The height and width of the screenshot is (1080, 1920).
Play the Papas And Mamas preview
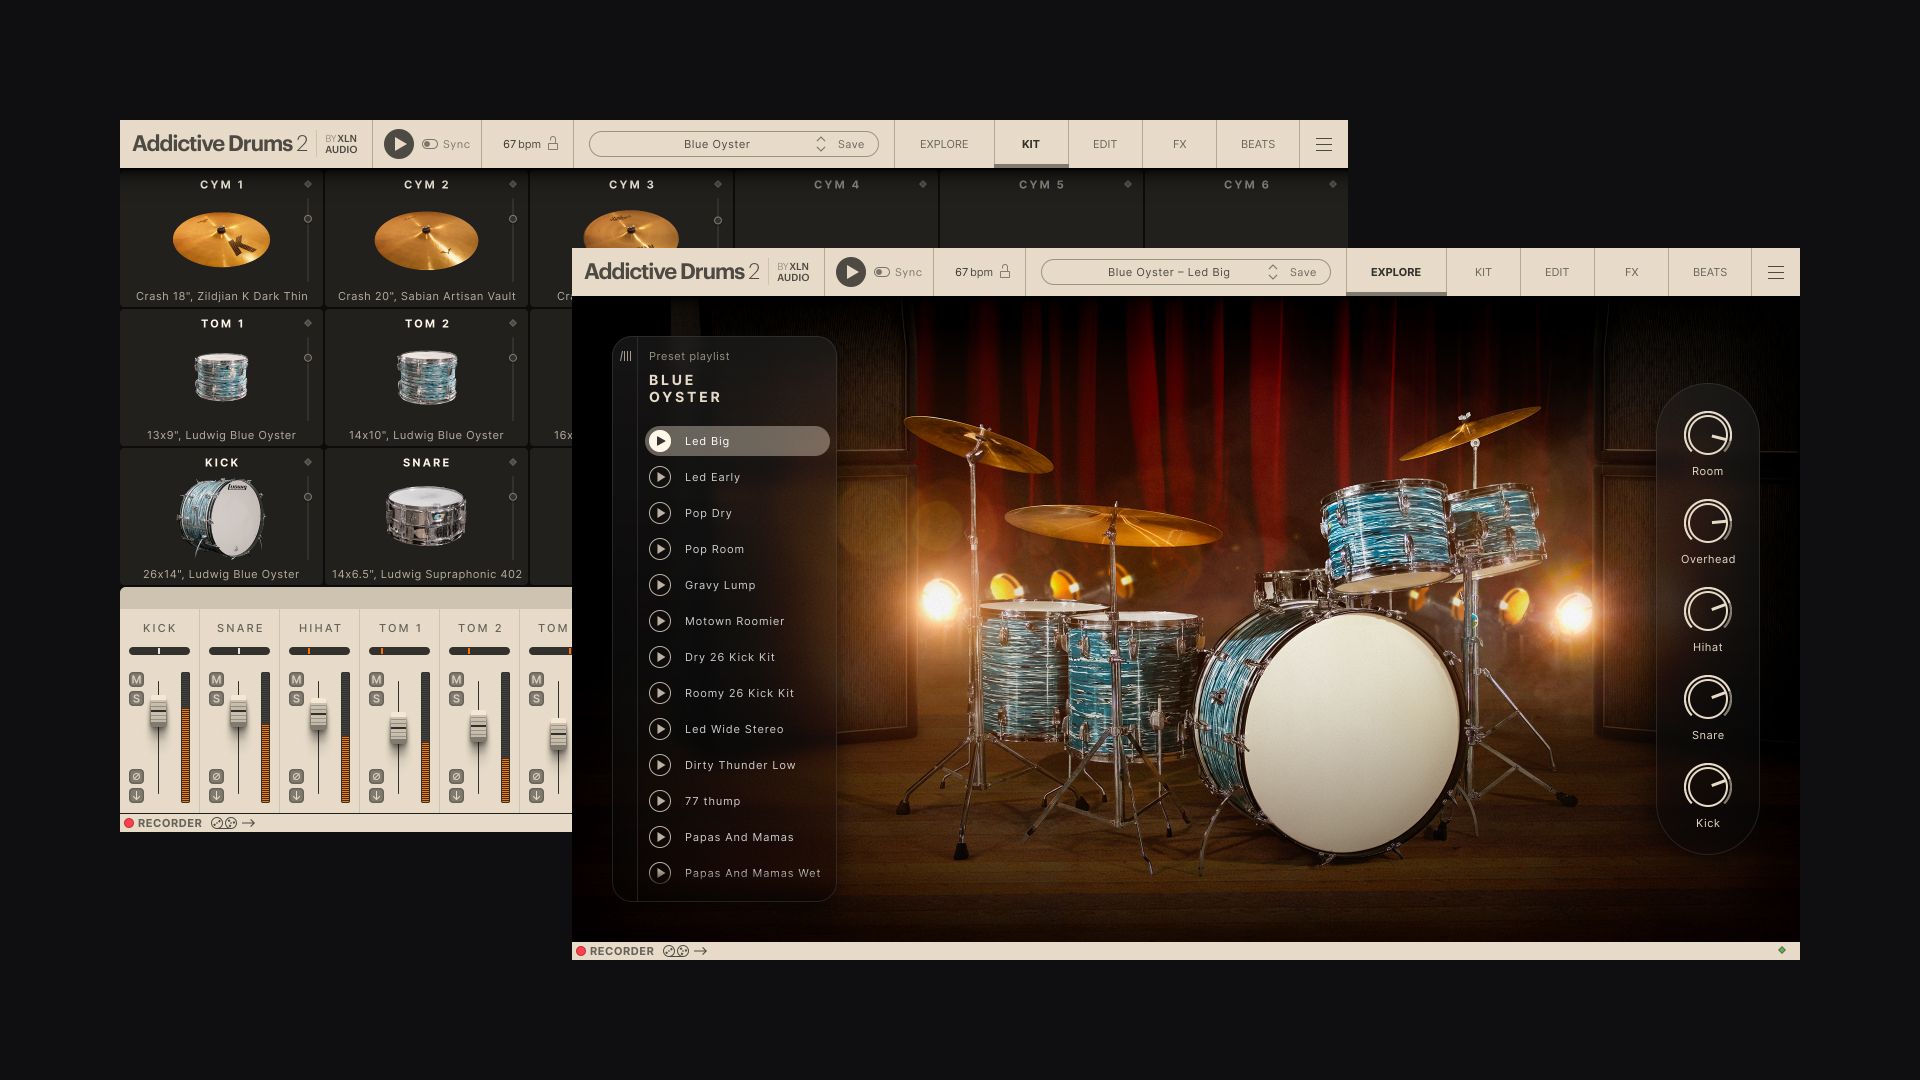coord(660,837)
